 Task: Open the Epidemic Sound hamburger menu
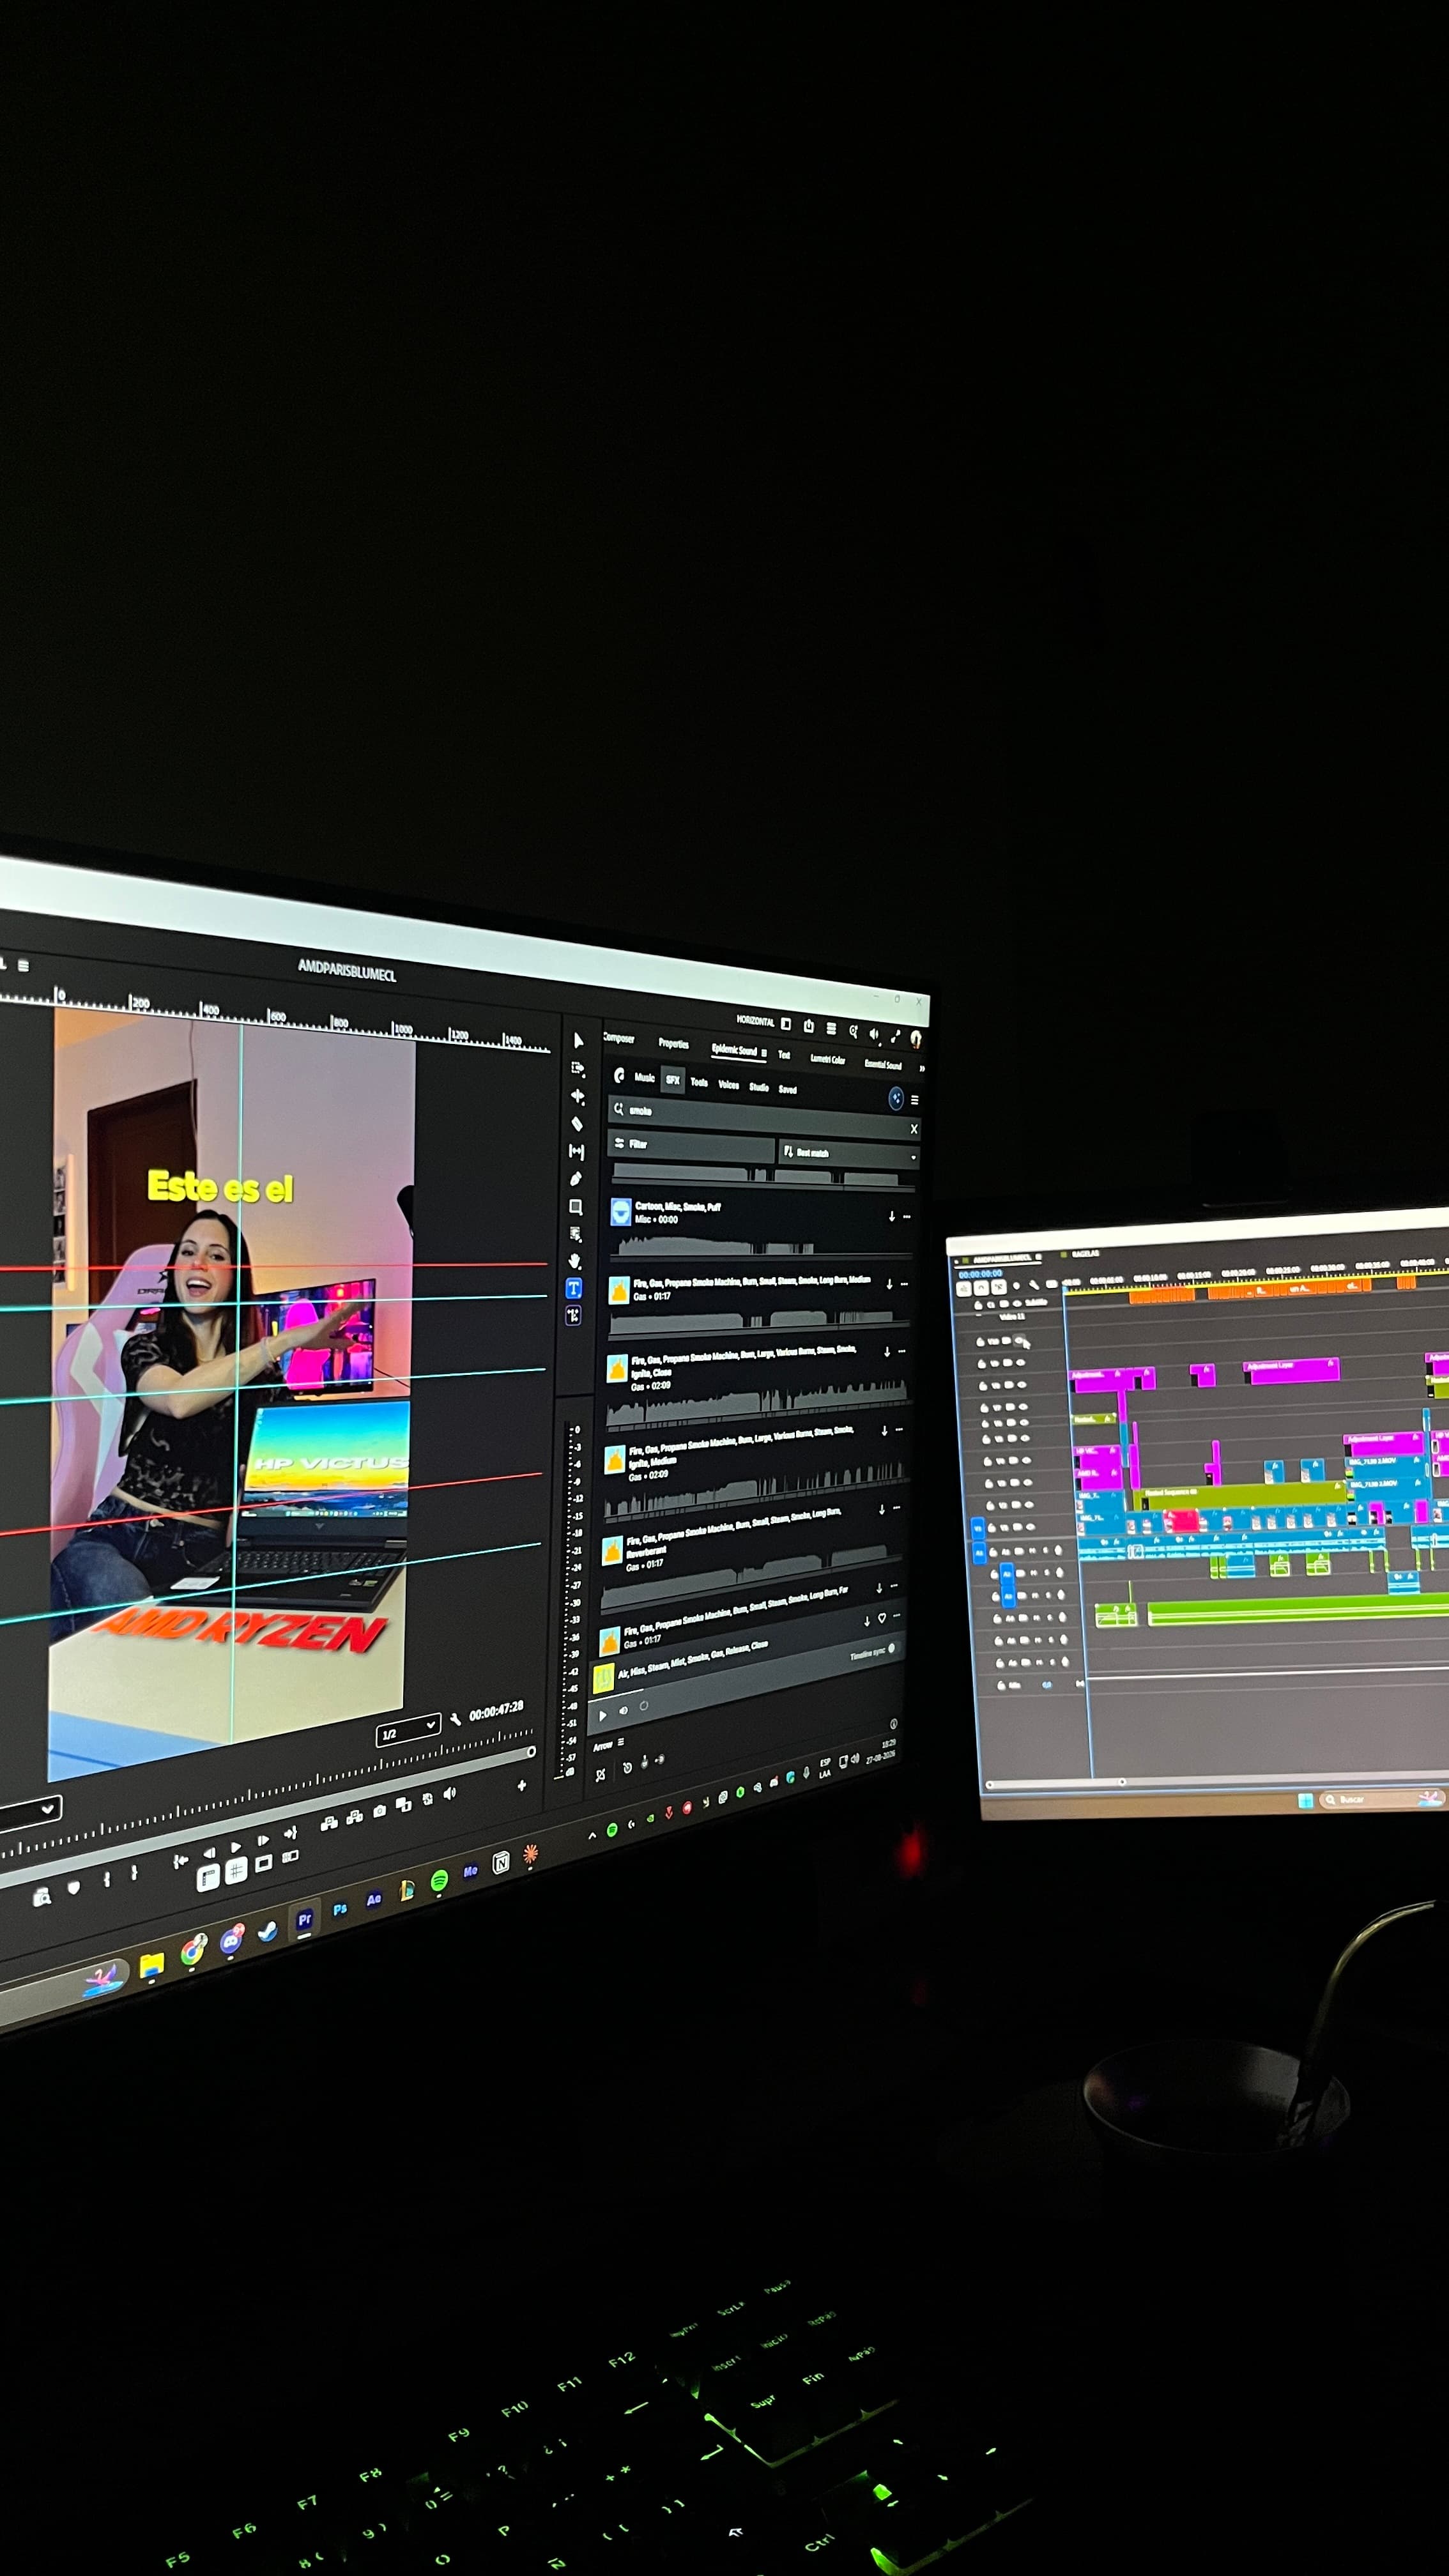point(914,1100)
